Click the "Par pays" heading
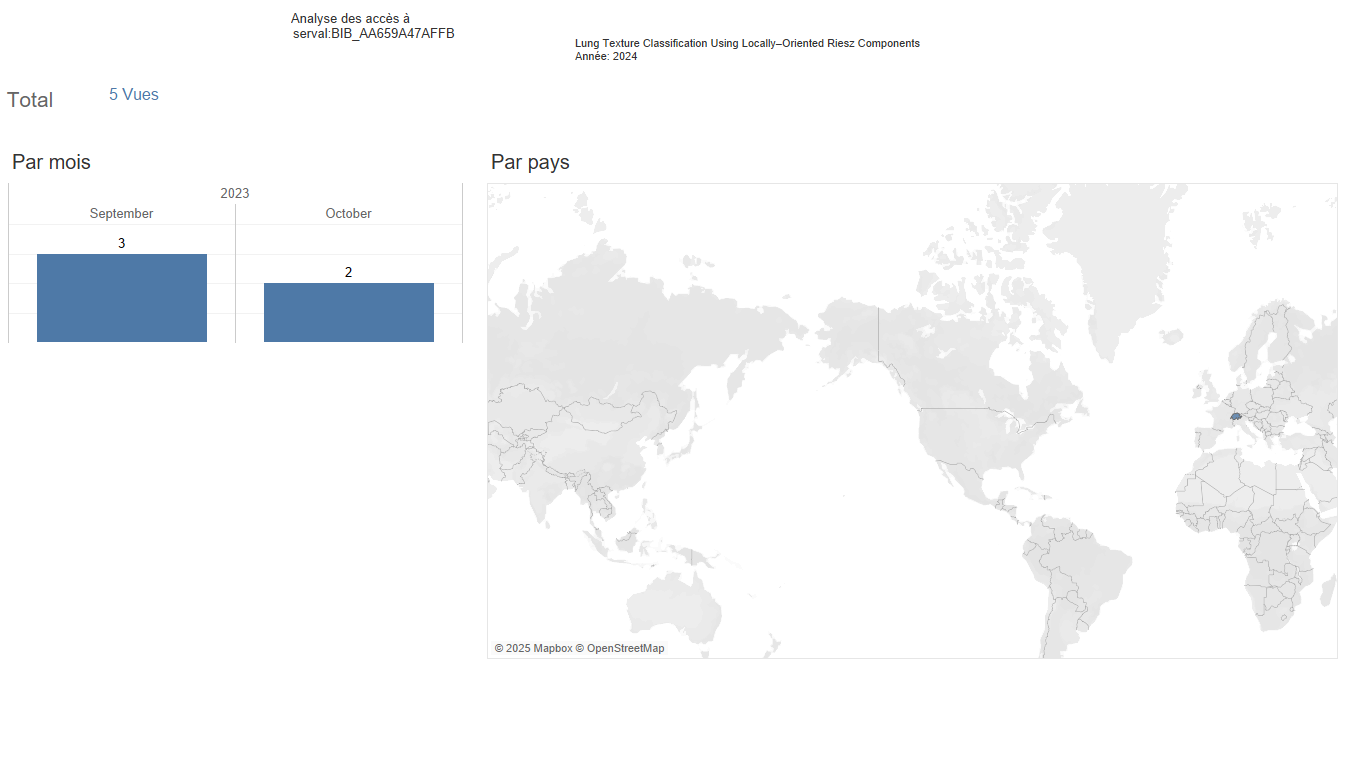Screen dimensions: 1366x768 click(530, 162)
